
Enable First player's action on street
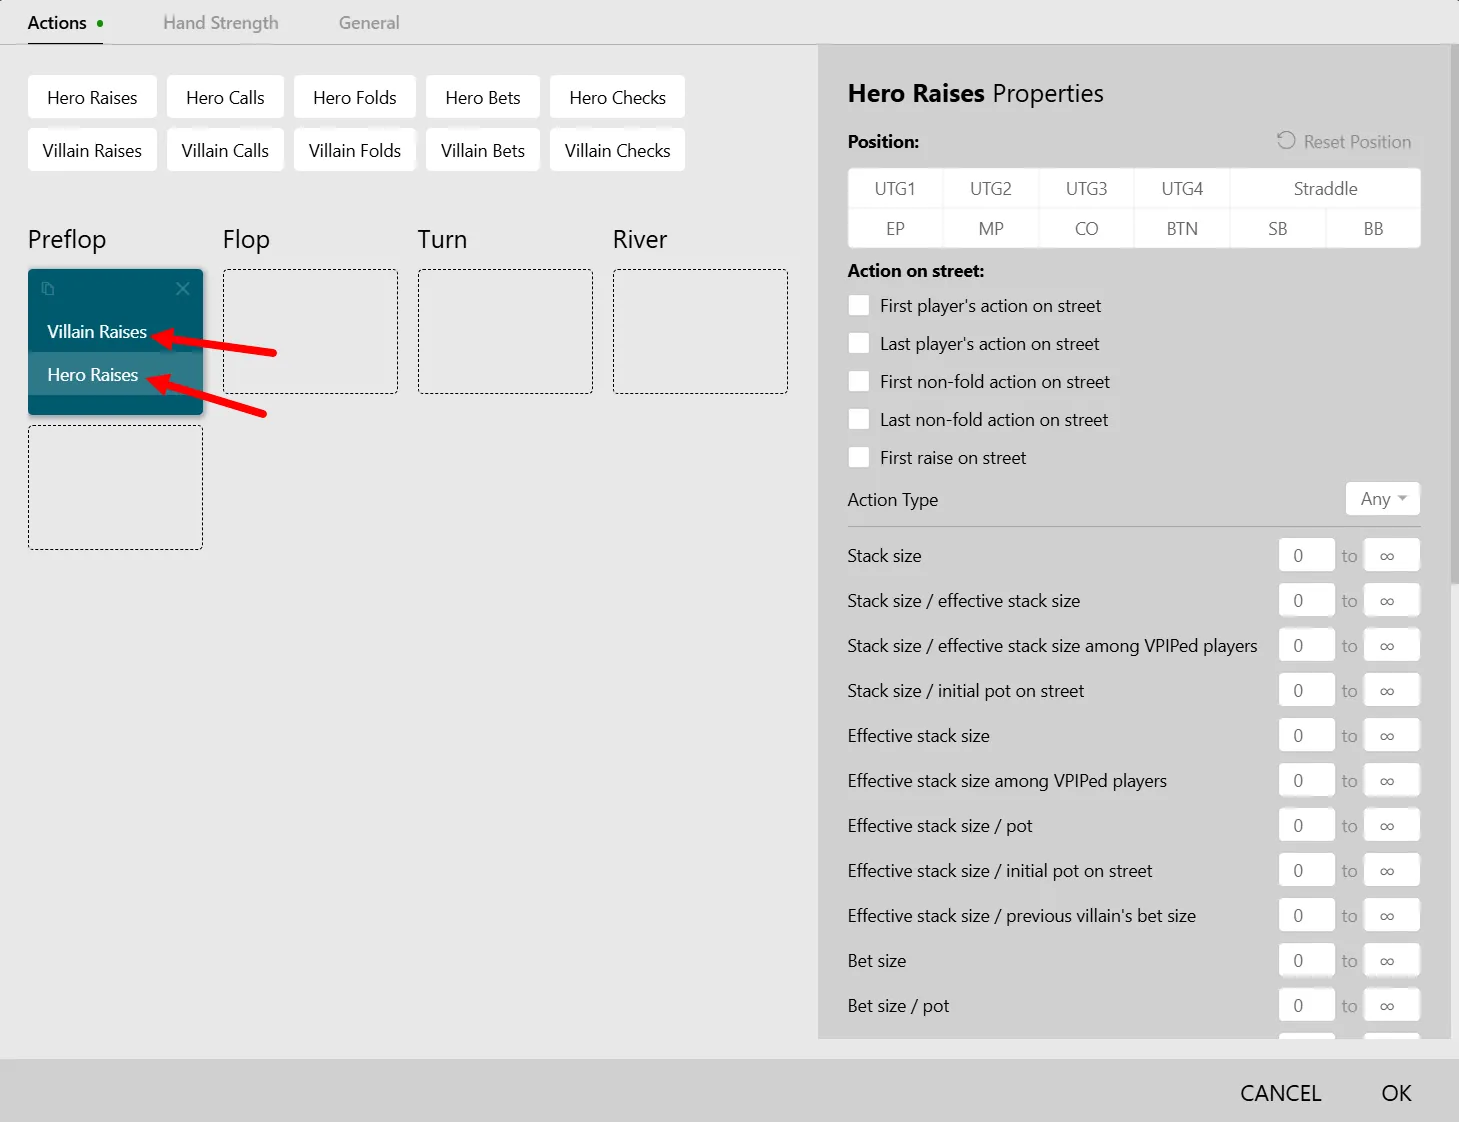click(859, 306)
